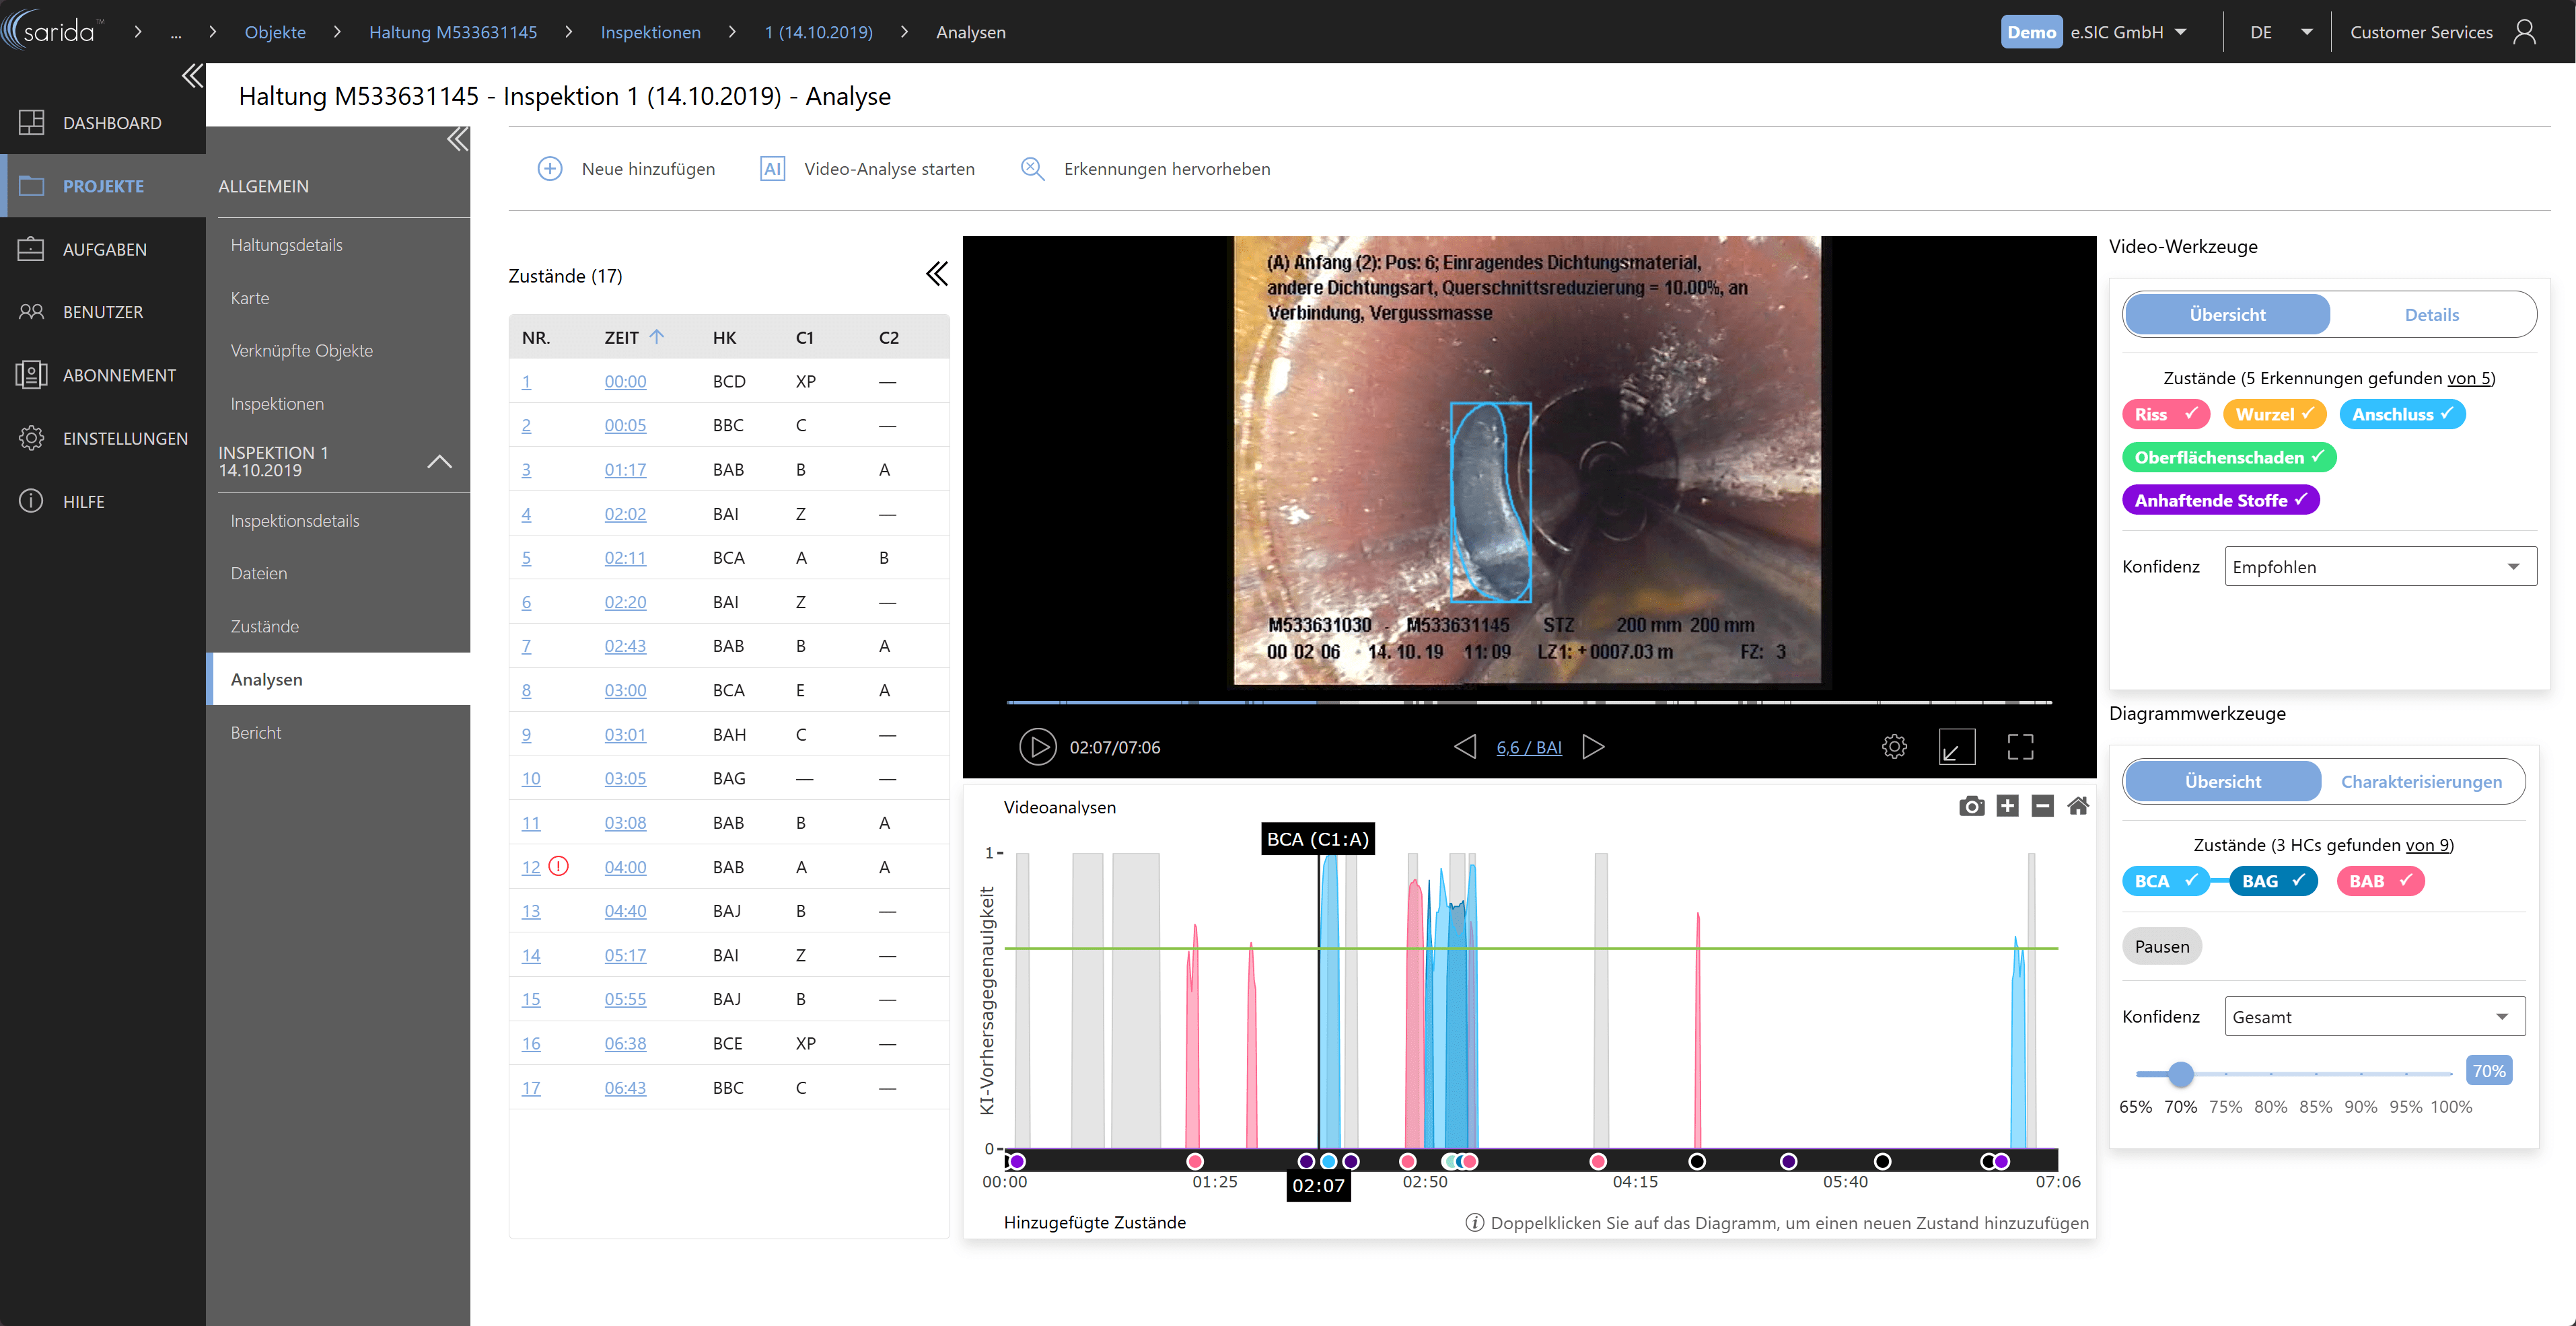Toggle the Anhaftende Stoffe detection tag
The height and width of the screenshot is (1326, 2576).
click(2220, 500)
